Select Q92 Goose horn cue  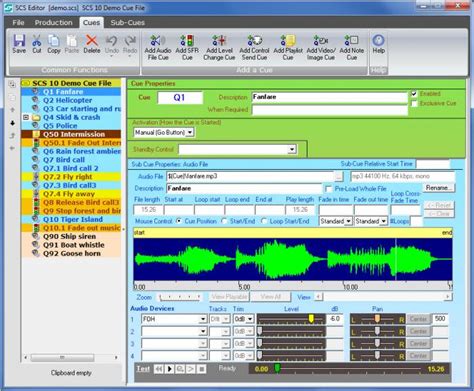[72, 253]
